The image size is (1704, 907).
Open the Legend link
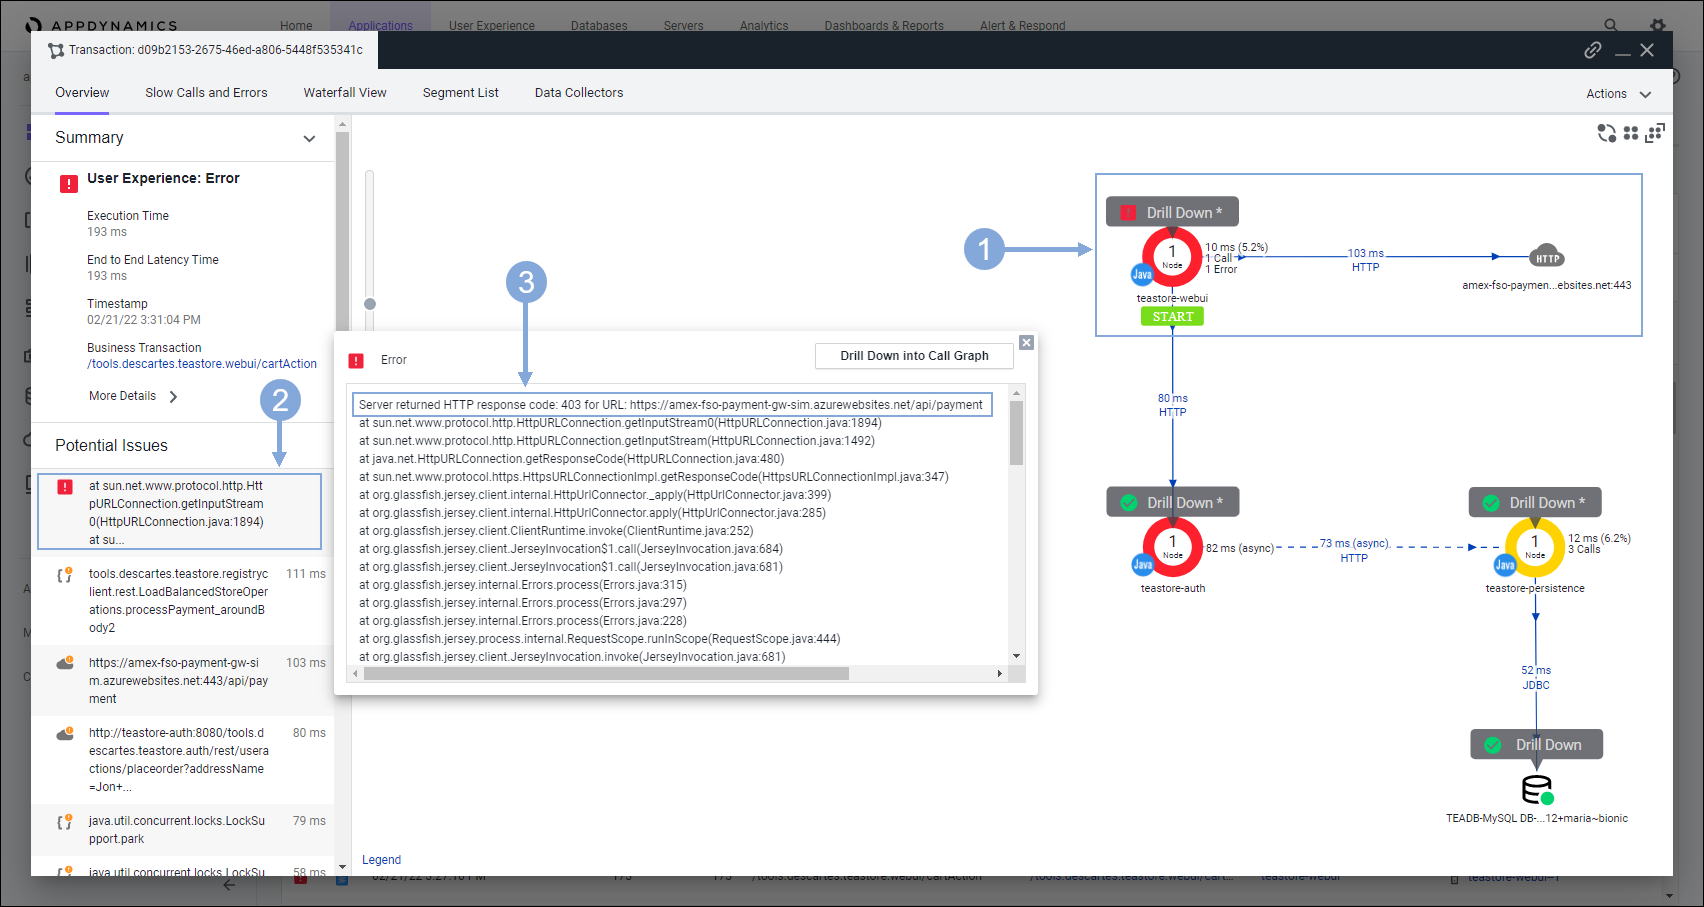point(381,860)
